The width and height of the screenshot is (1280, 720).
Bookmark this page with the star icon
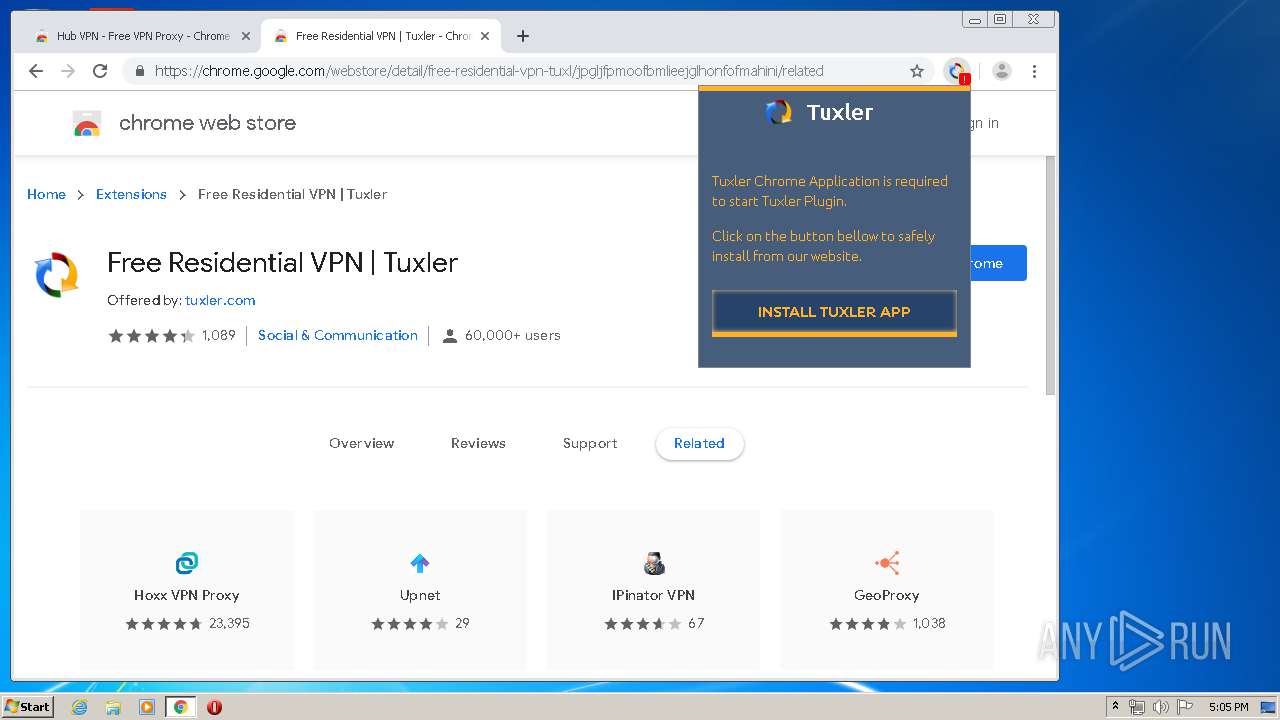click(917, 71)
